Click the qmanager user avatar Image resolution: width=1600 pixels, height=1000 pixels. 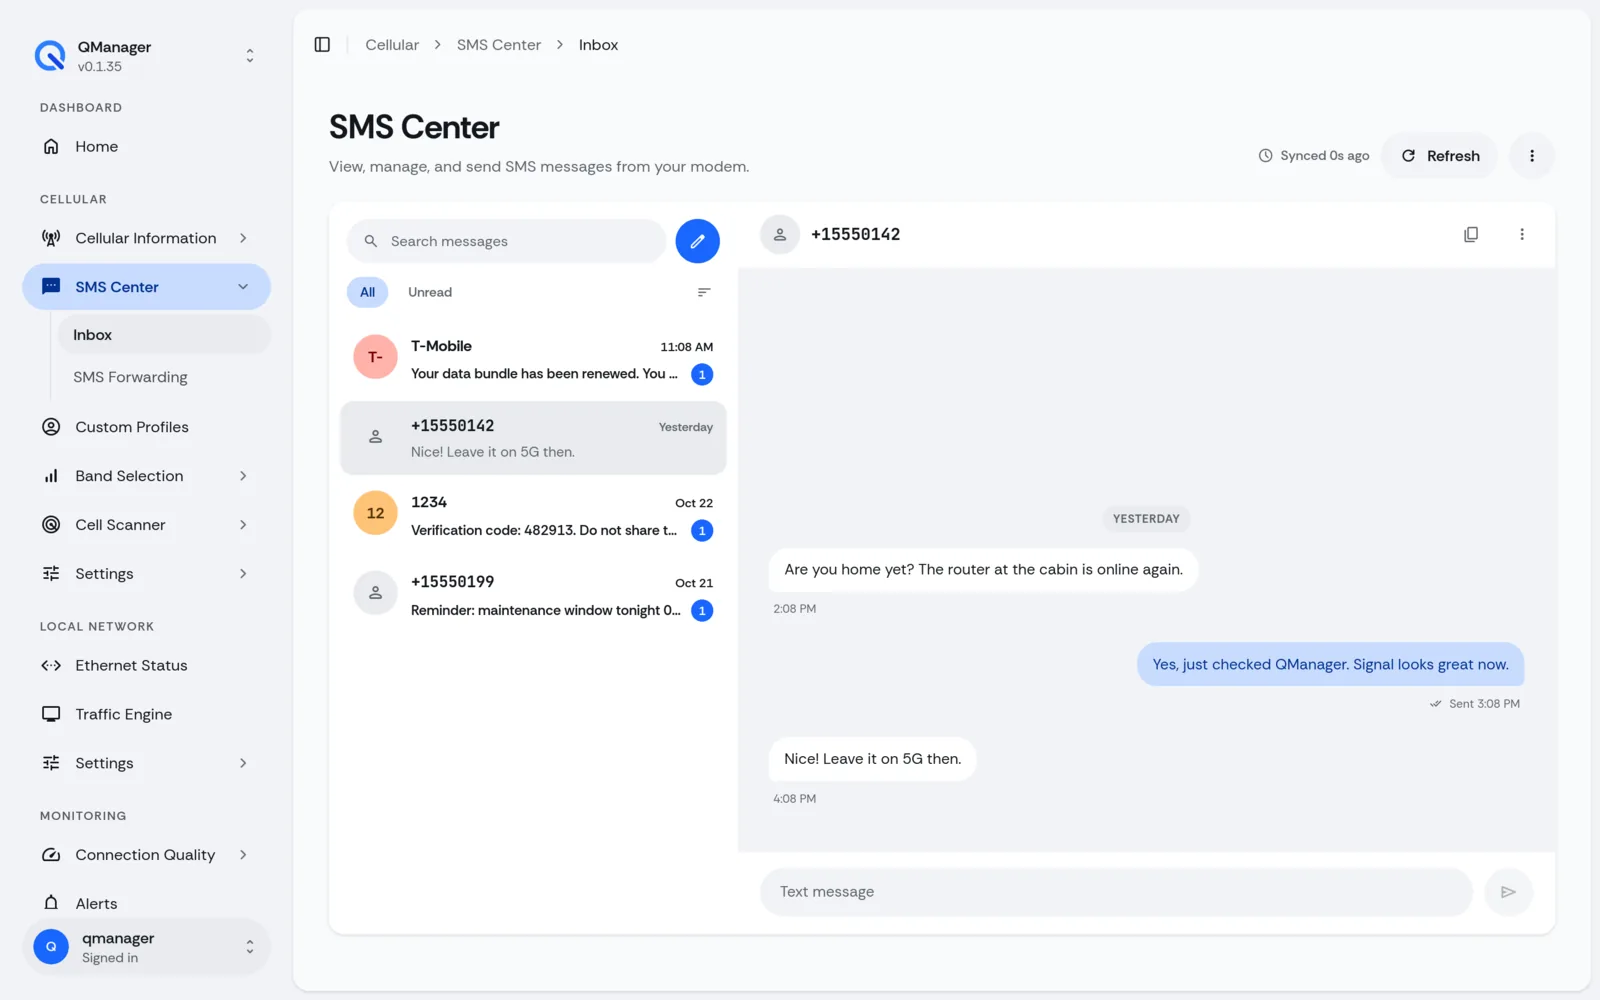(51, 947)
